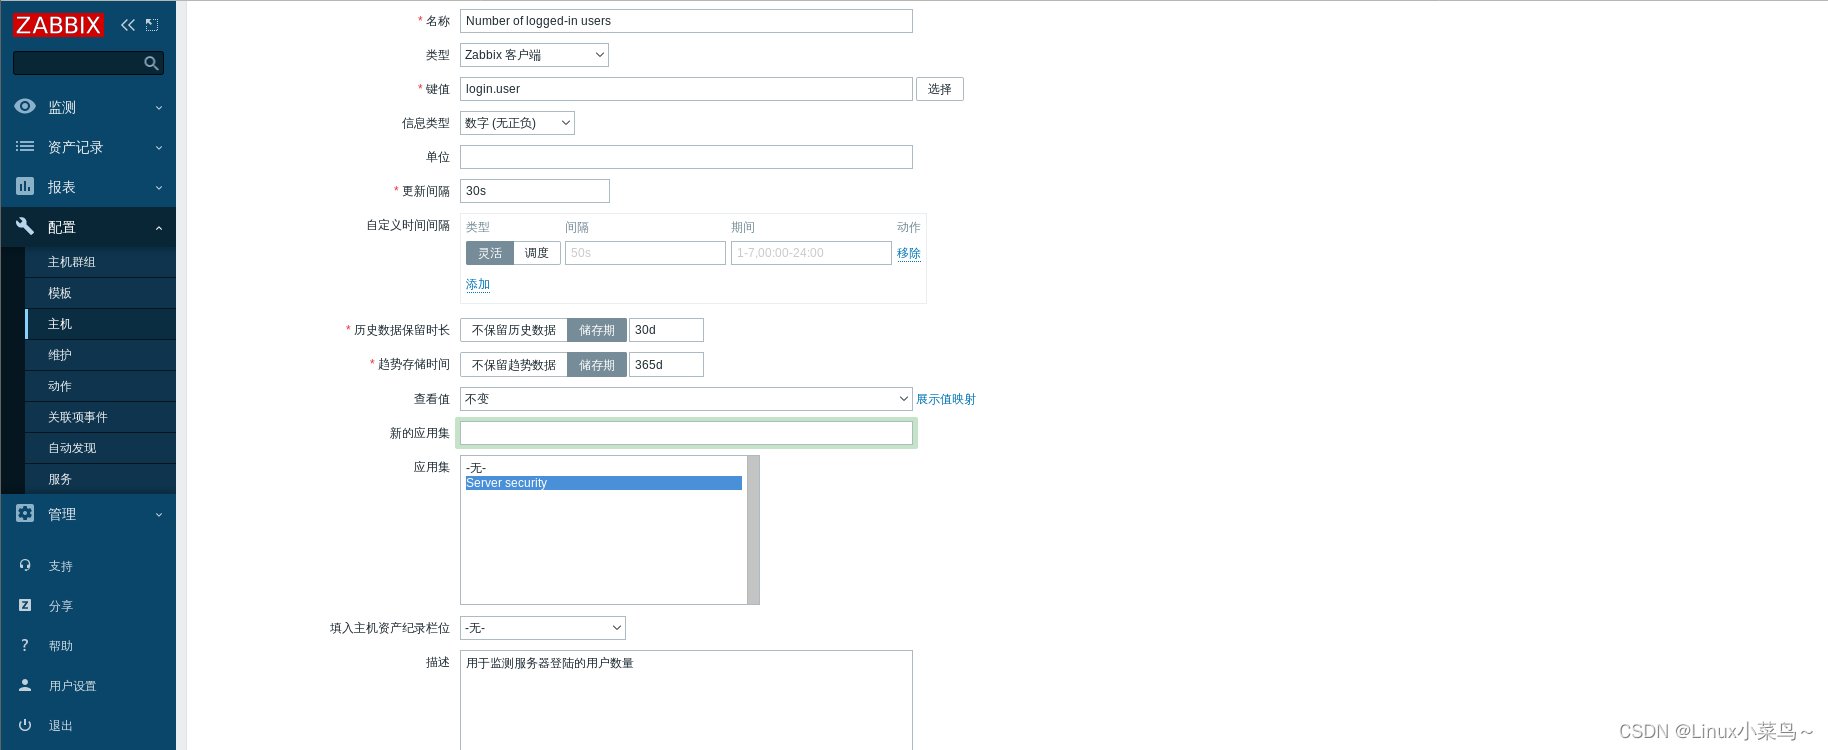Click the wrench icon for 配置

[25, 226]
